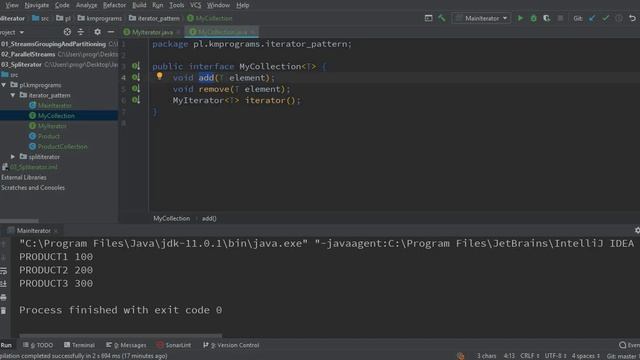Open the Navigate menu
This screenshot has height=360, width=640.
[x=36, y=5]
